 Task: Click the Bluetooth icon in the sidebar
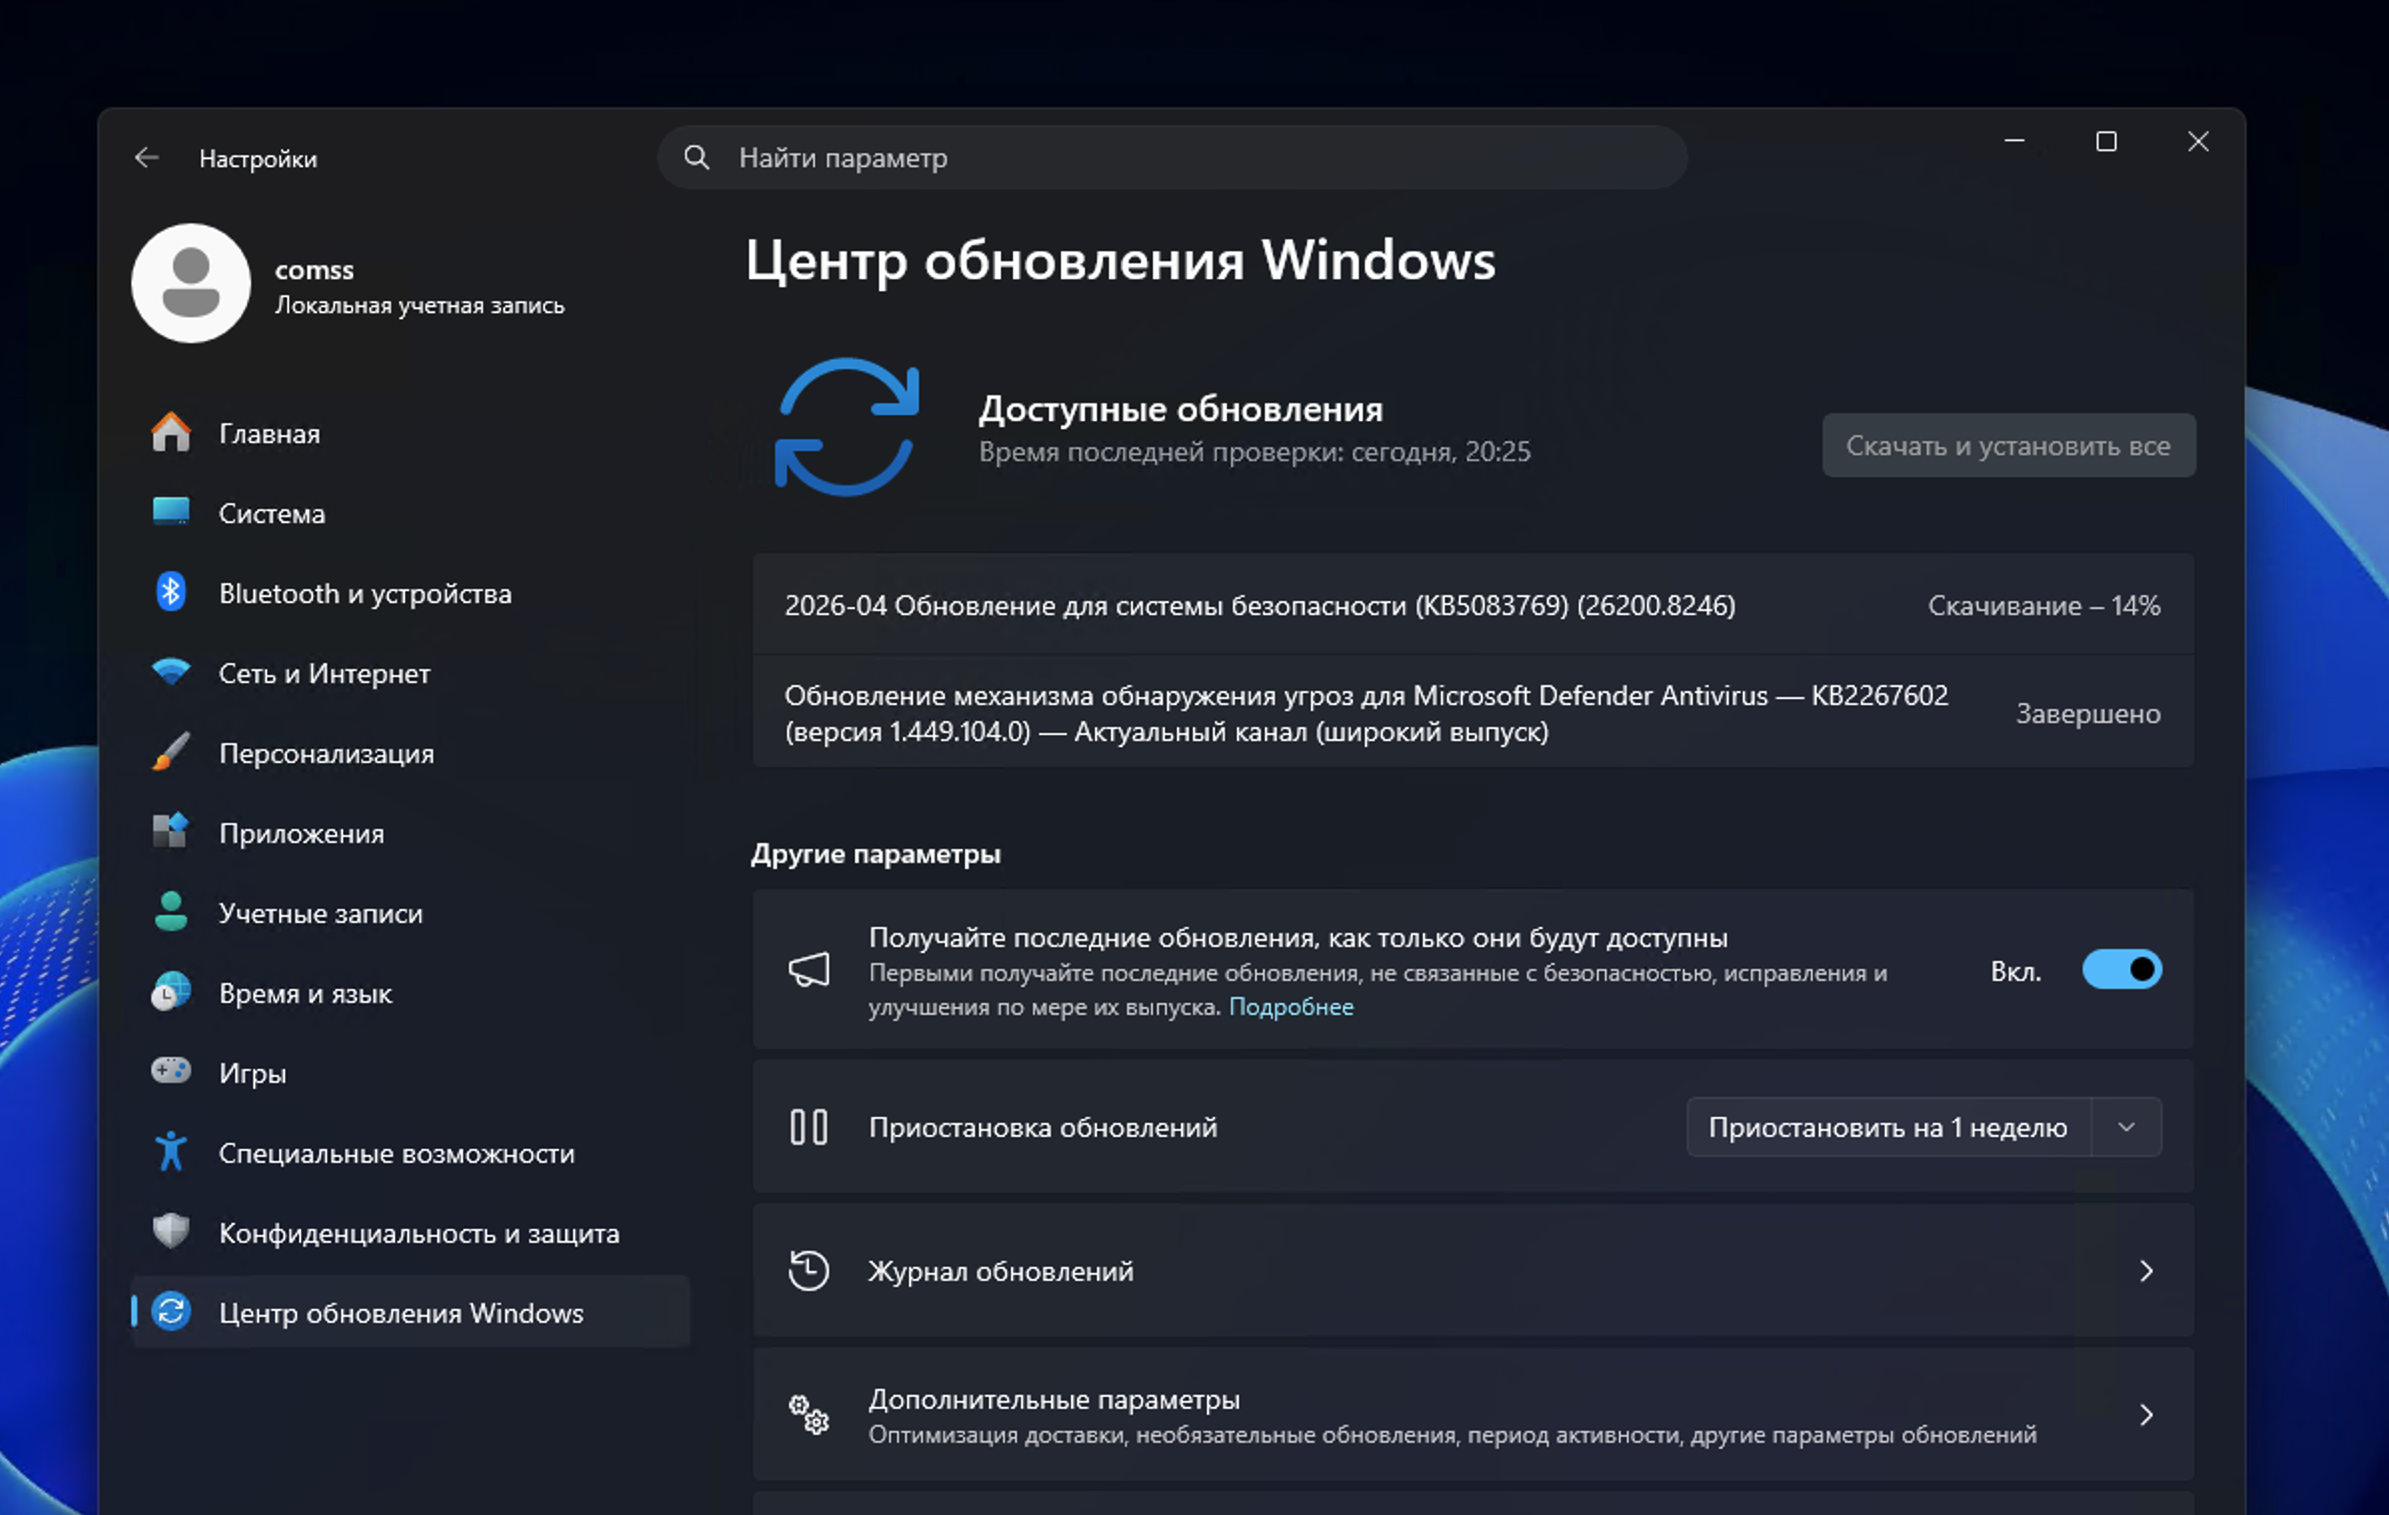point(171,592)
